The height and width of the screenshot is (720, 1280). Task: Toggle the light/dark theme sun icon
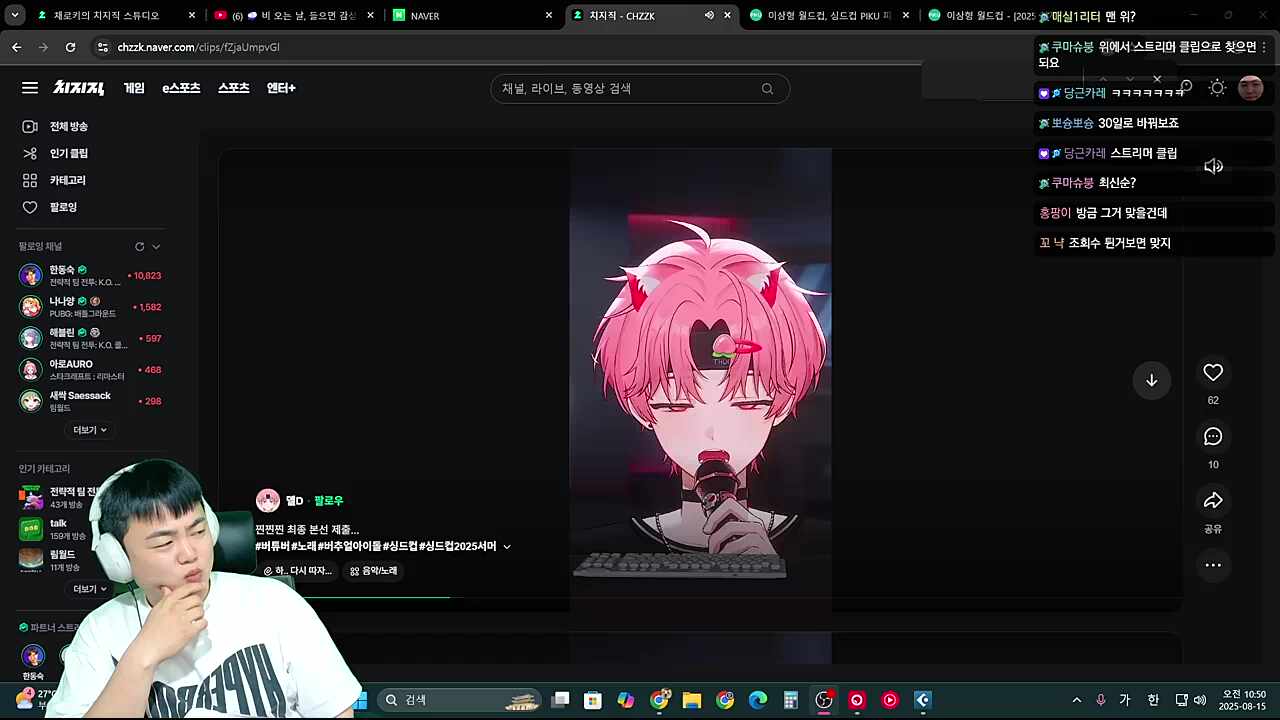tap(1217, 88)
